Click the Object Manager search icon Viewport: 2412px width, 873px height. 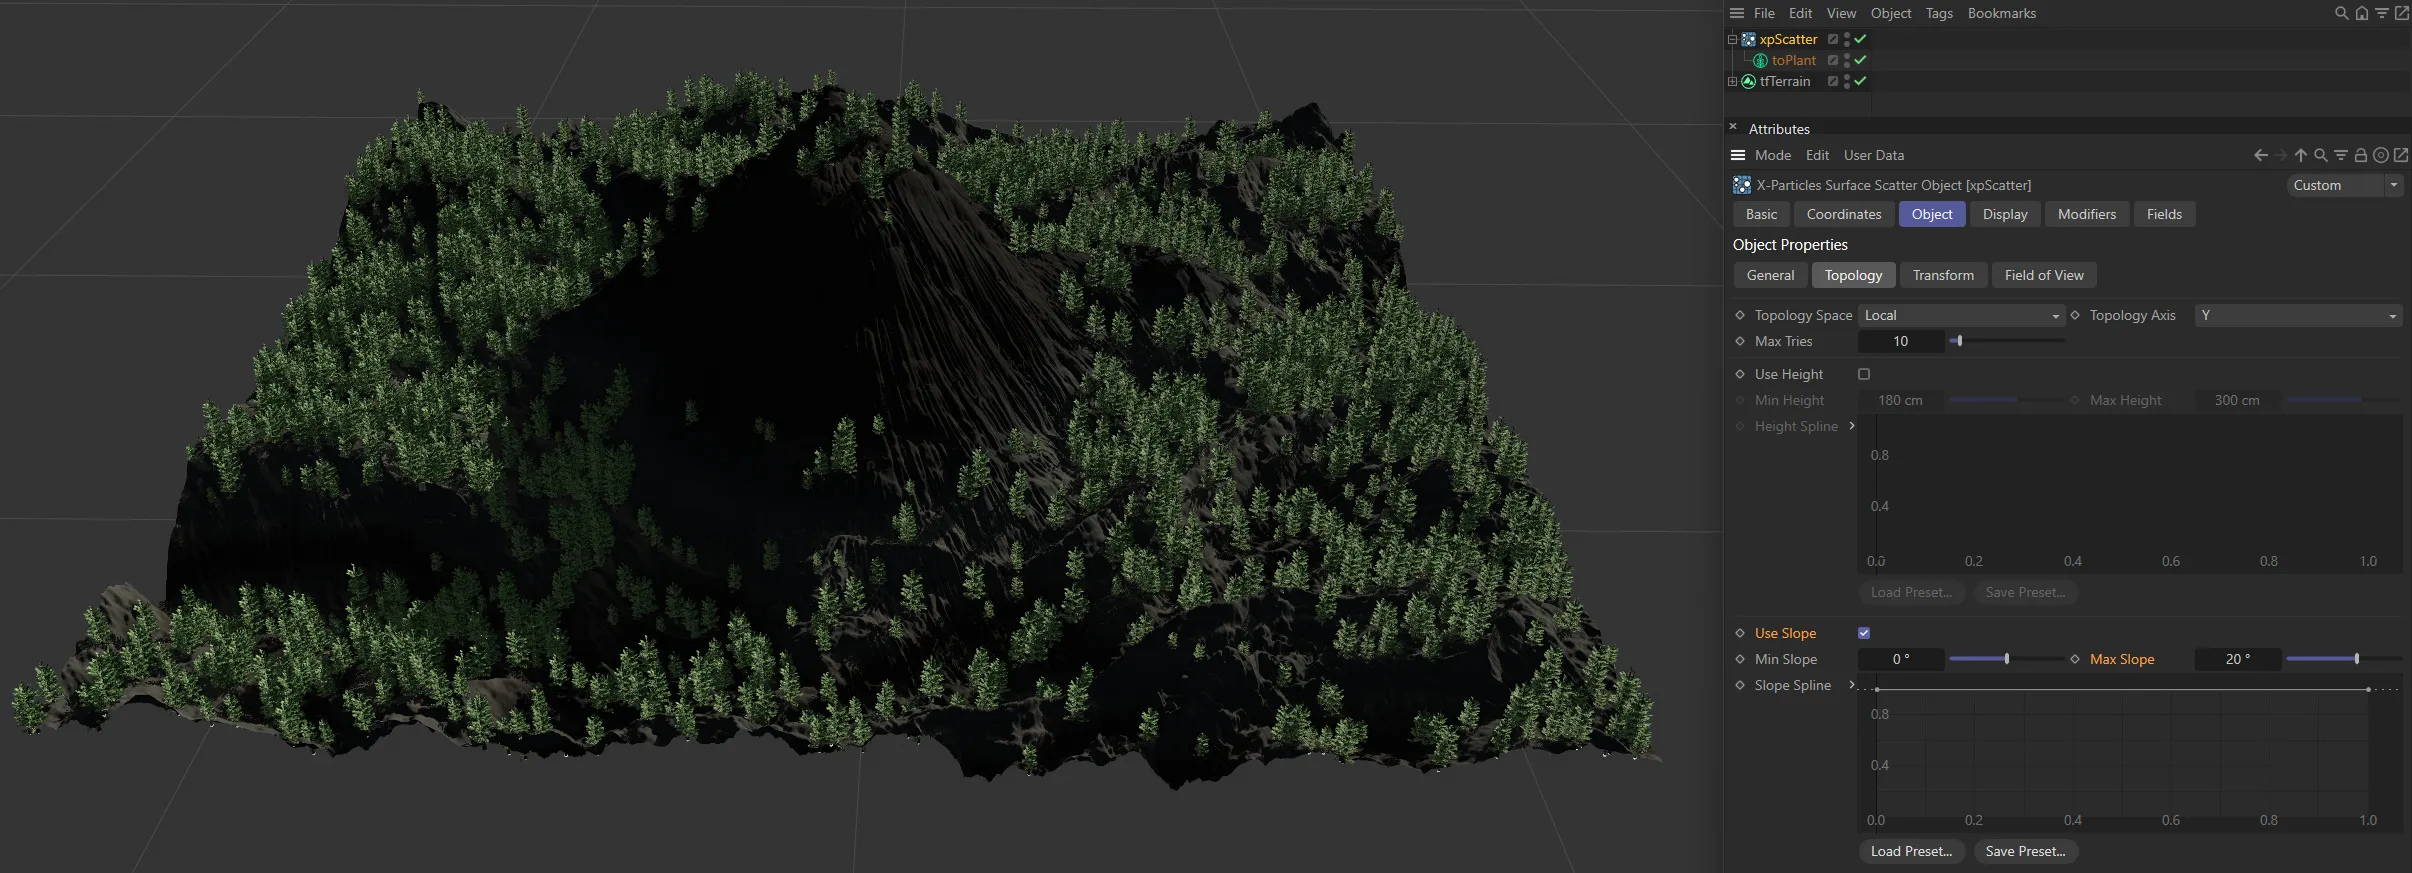tap(2341, 13)
